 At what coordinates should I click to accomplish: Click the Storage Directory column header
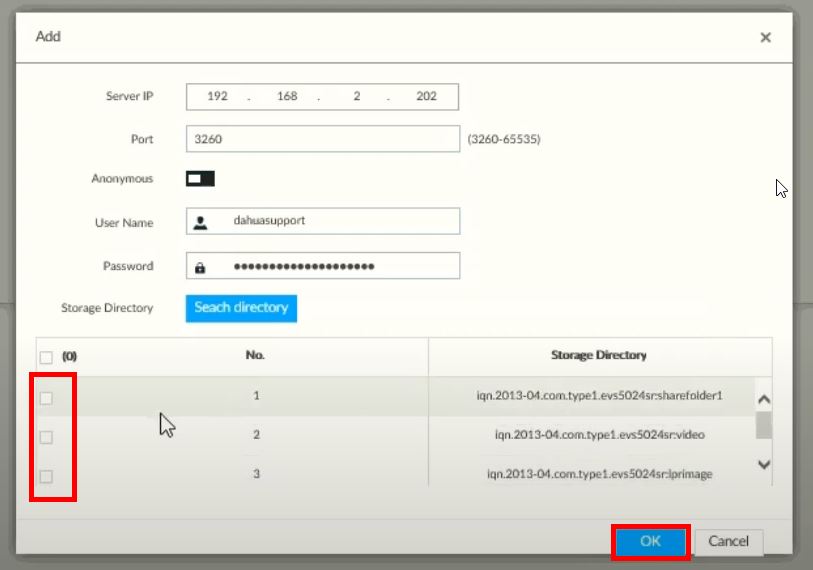tap(599, 355)
